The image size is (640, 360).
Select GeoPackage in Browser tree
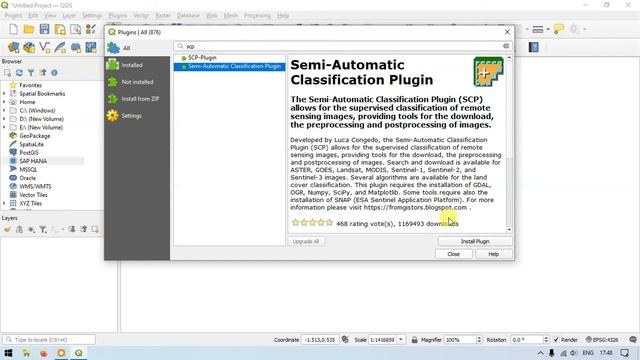(35, 136)
